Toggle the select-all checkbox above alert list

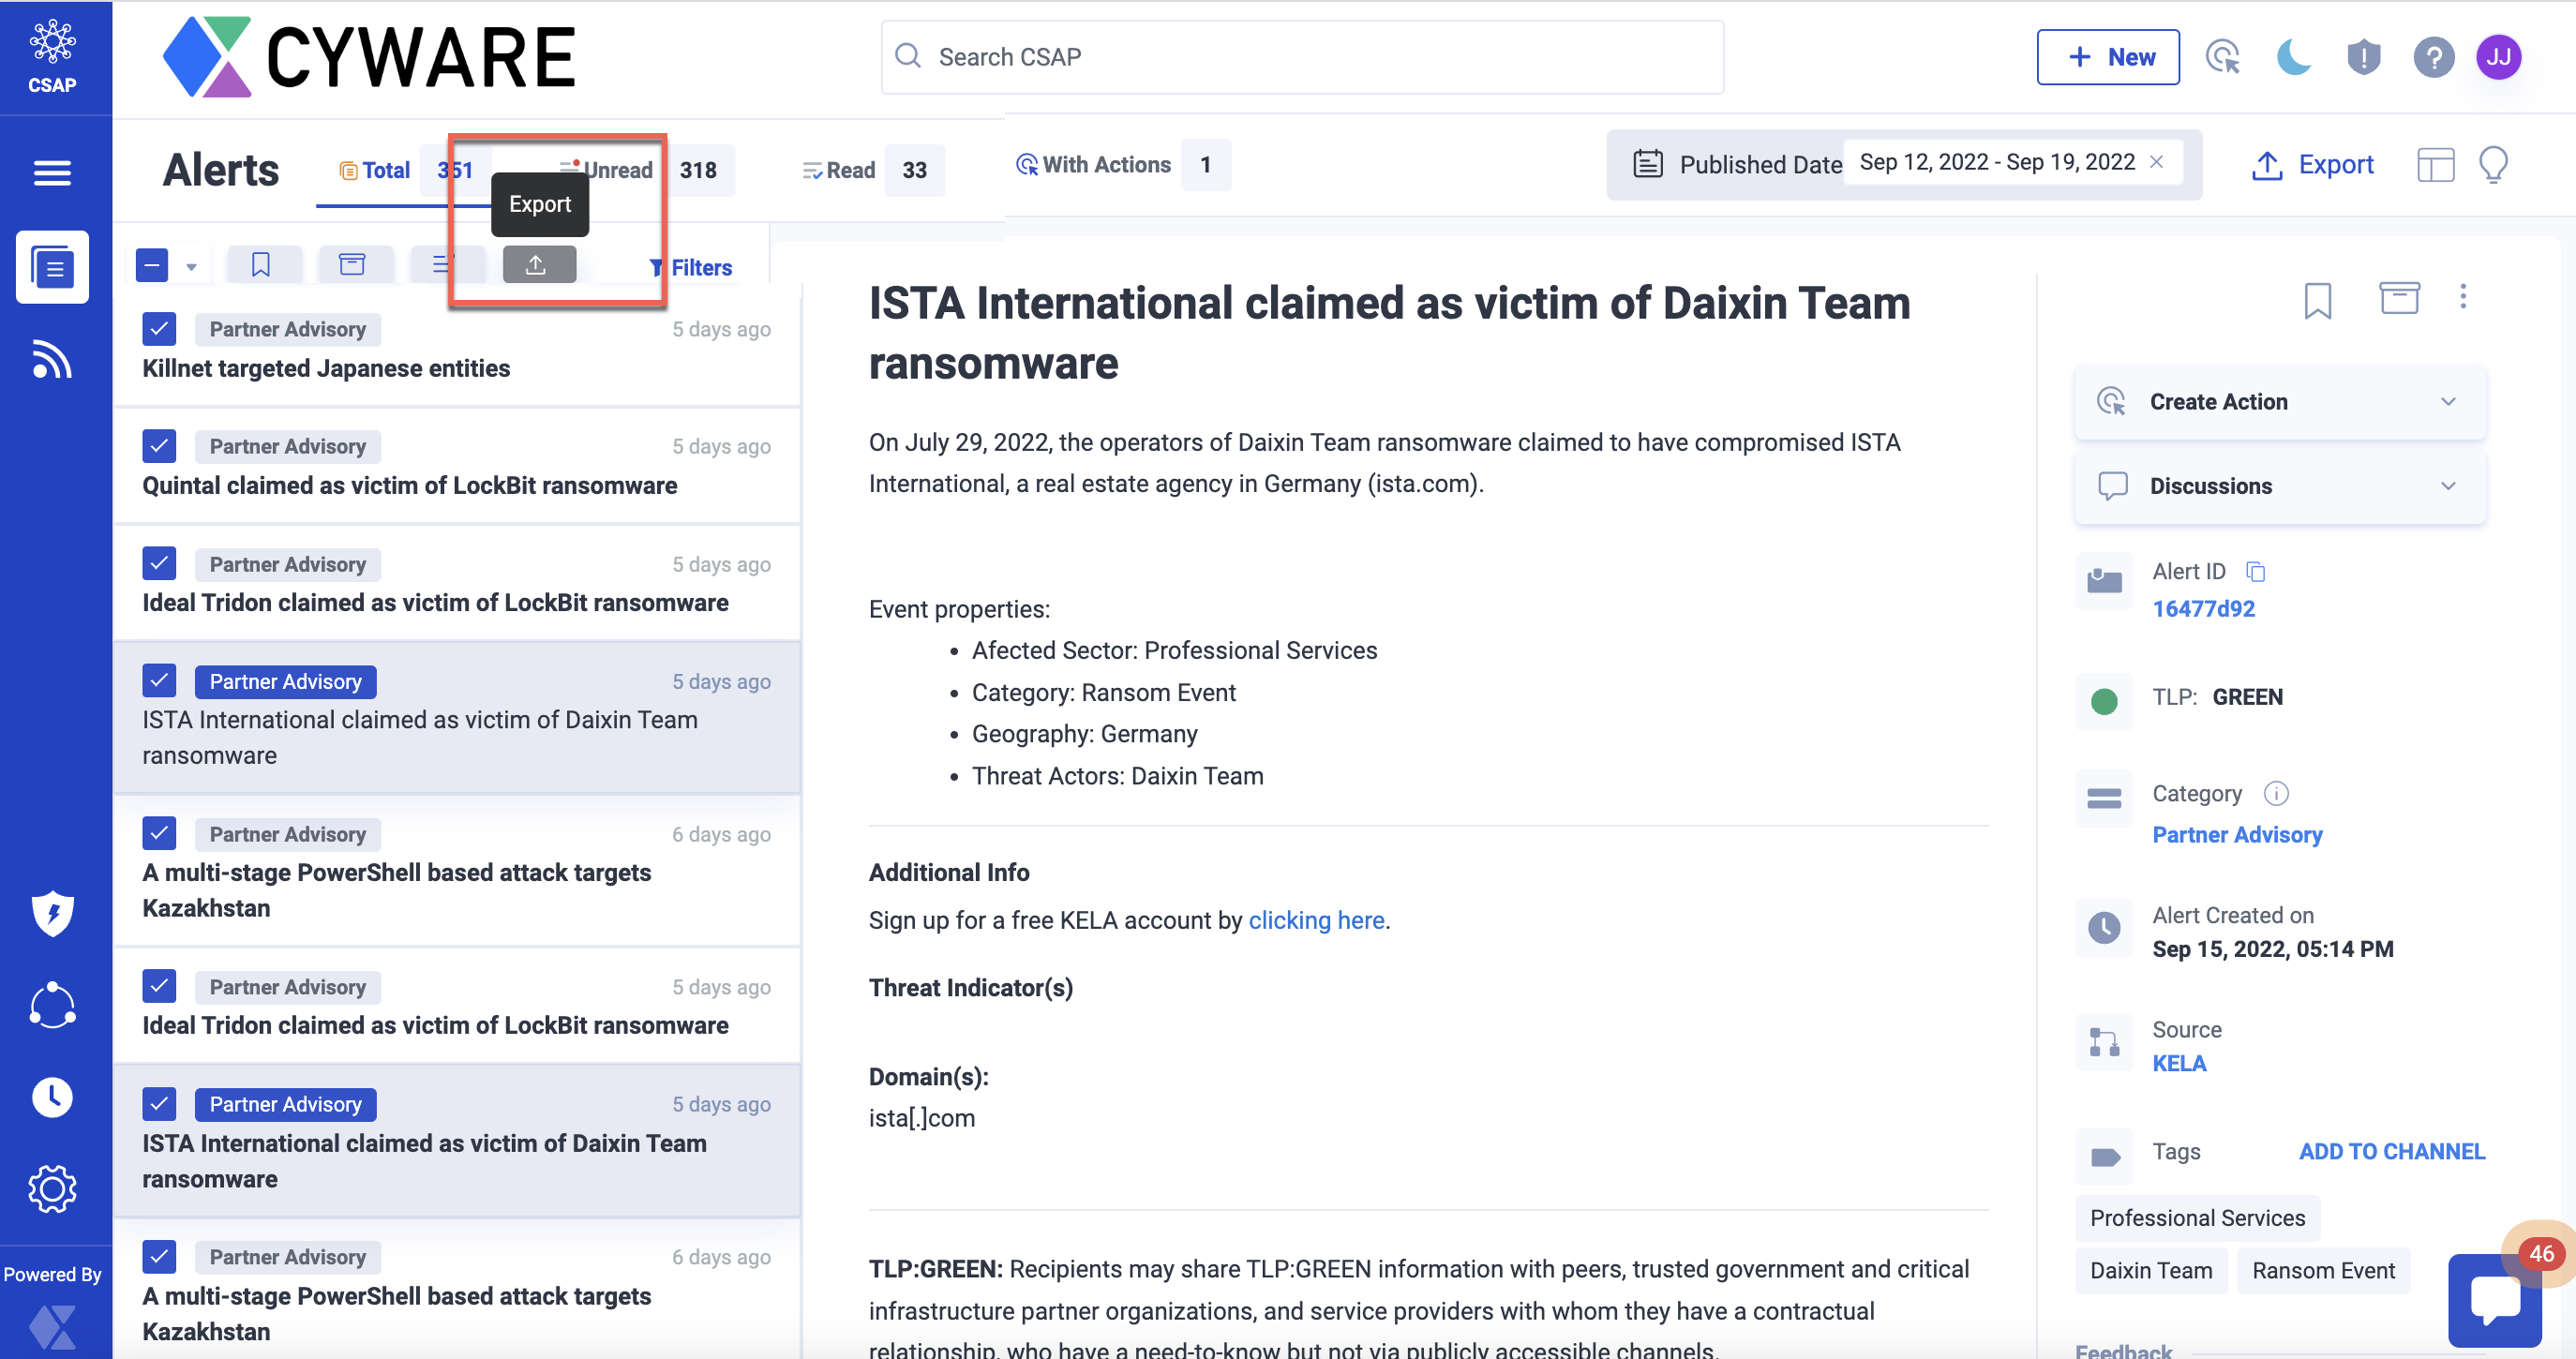click(152, 266)
